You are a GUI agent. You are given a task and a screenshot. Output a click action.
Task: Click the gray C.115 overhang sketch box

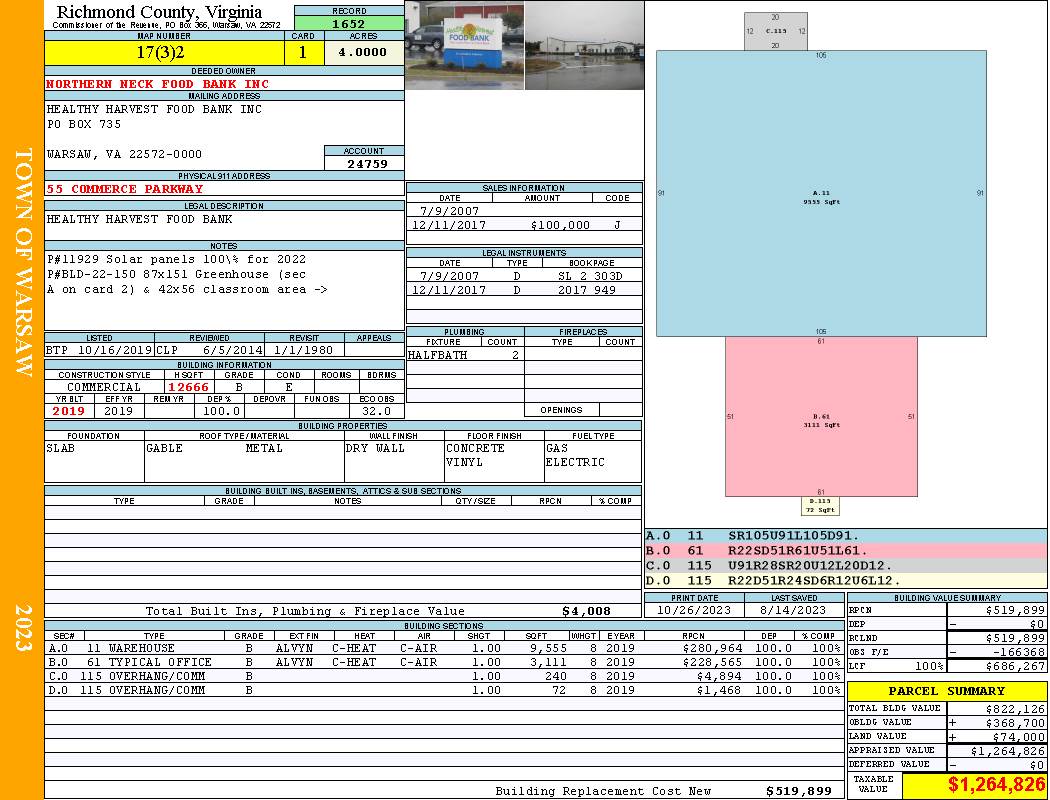pos(775,31)
